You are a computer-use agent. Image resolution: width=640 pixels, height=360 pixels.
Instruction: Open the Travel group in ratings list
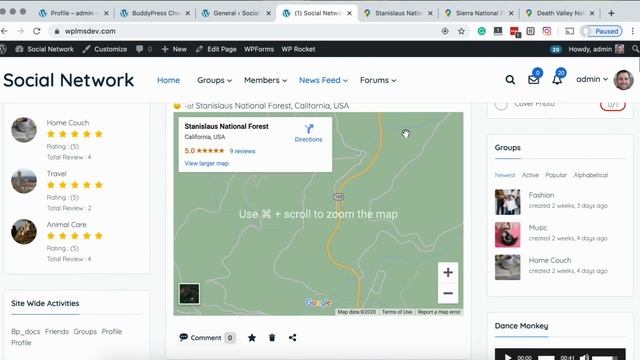tap(56, 173)
